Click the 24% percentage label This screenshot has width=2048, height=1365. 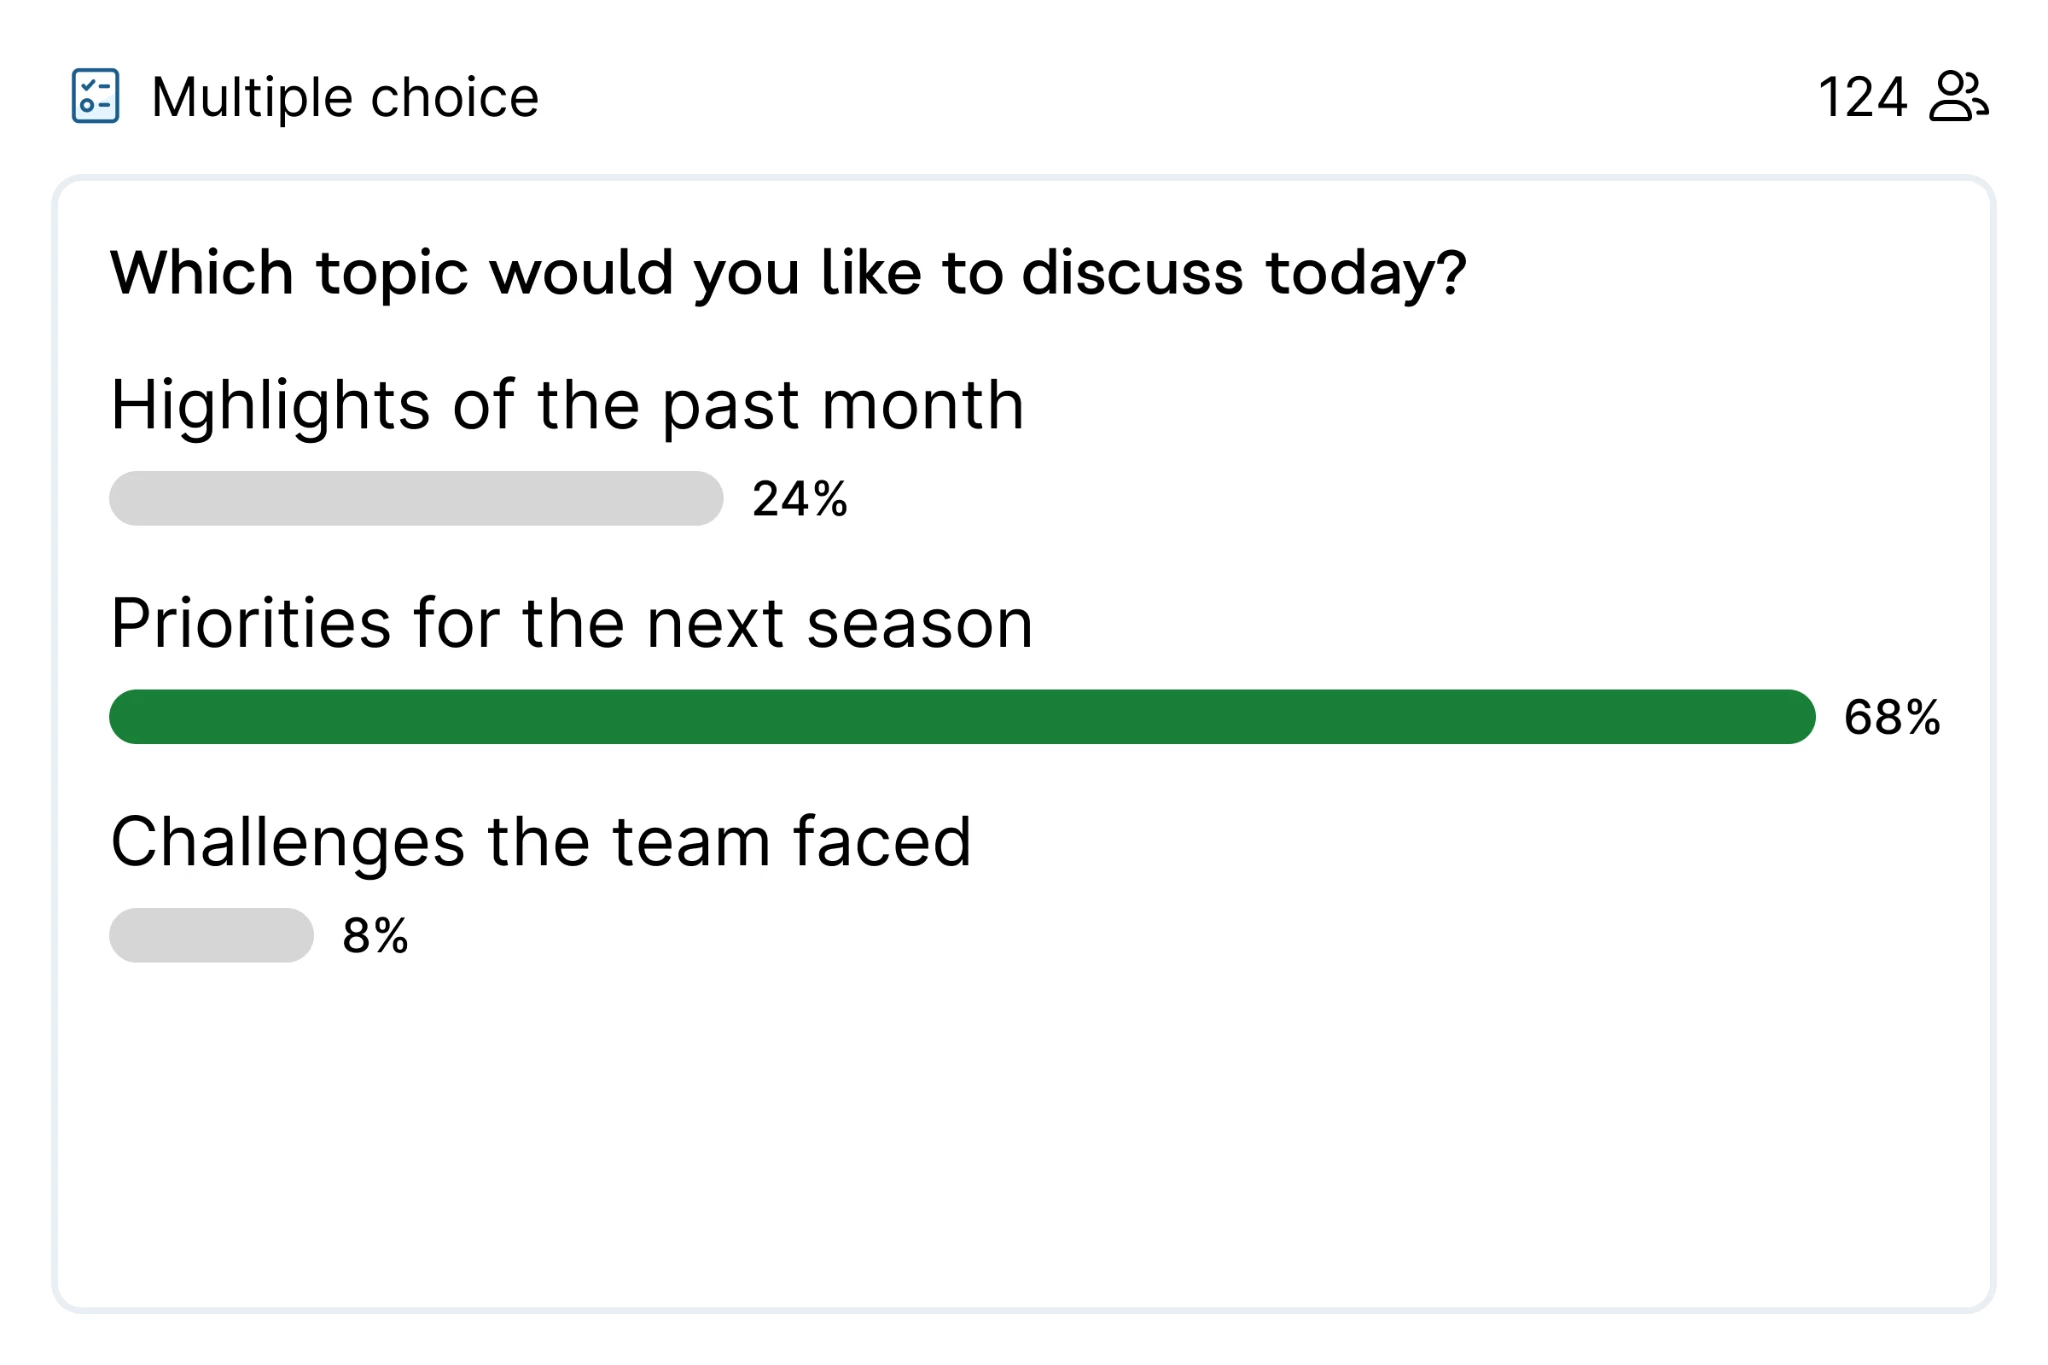pyautogui.click(x=800, y=499)
